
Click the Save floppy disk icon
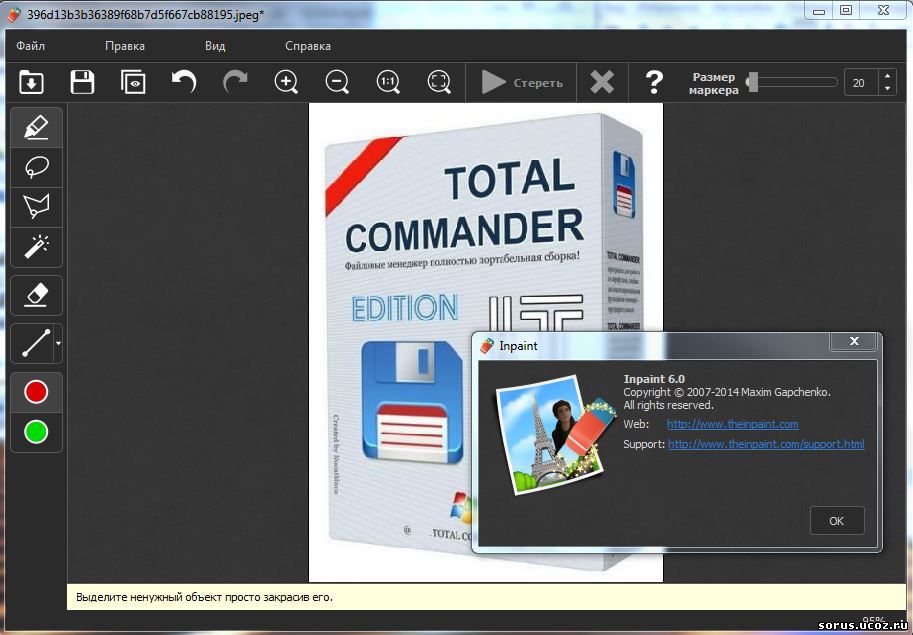[x=82, y=82]
